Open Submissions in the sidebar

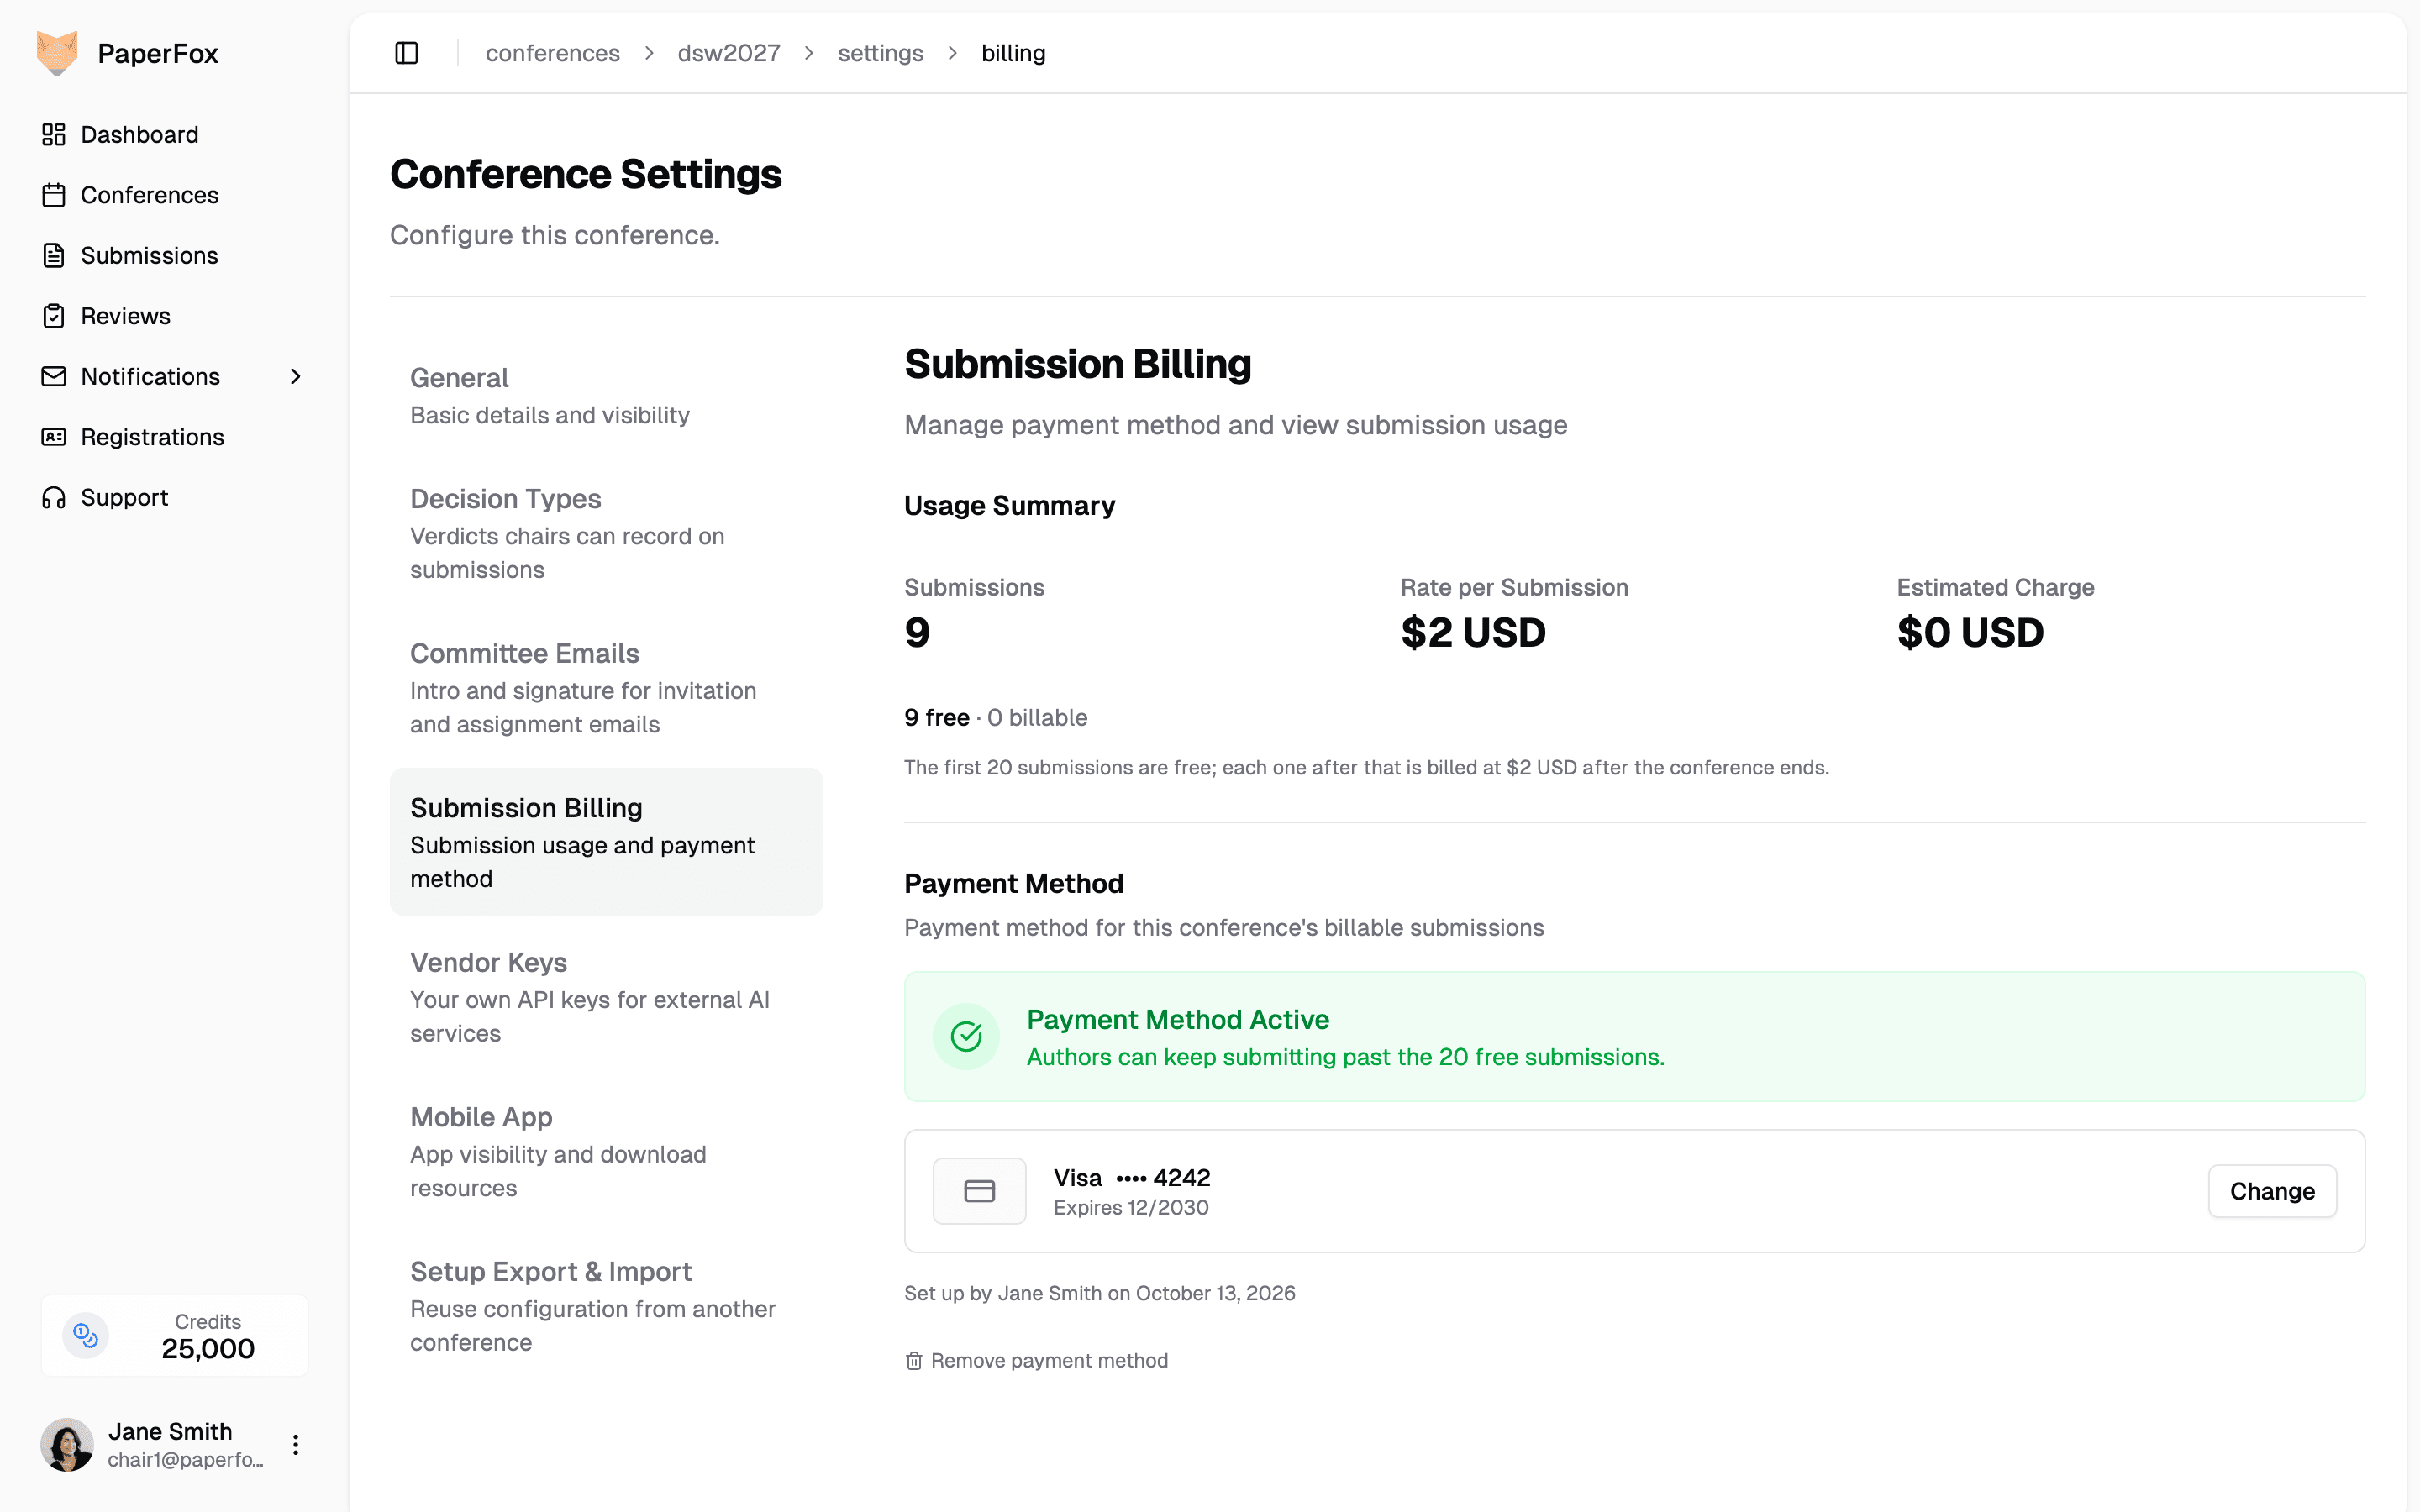[x=174, y=255]
